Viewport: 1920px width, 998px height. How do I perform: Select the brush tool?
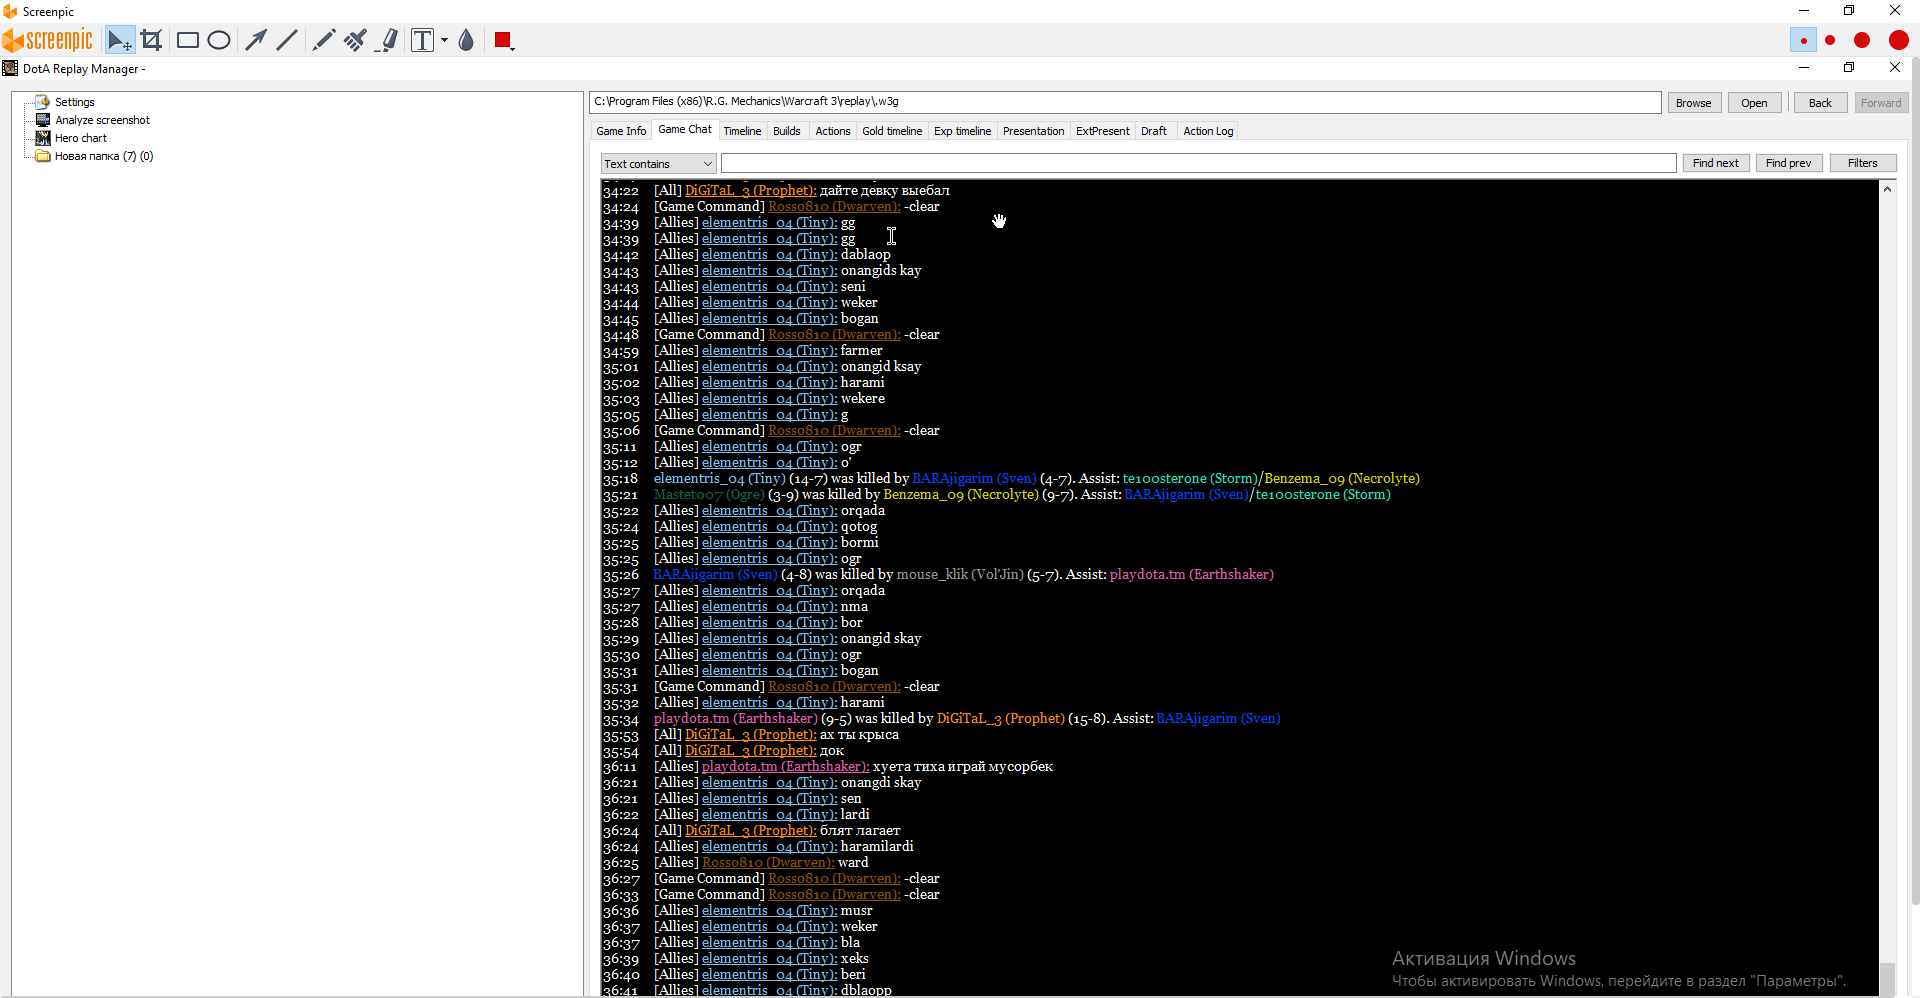pyautogui.click(x=355, y=40)
